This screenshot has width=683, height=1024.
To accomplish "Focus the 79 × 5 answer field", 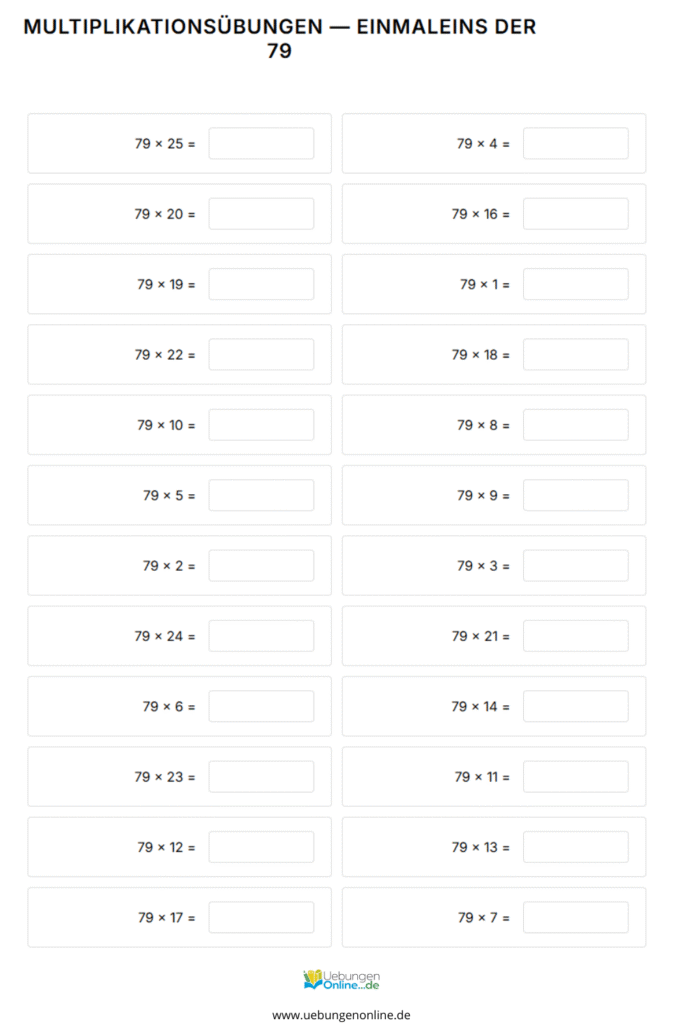I will coord(261,495).
